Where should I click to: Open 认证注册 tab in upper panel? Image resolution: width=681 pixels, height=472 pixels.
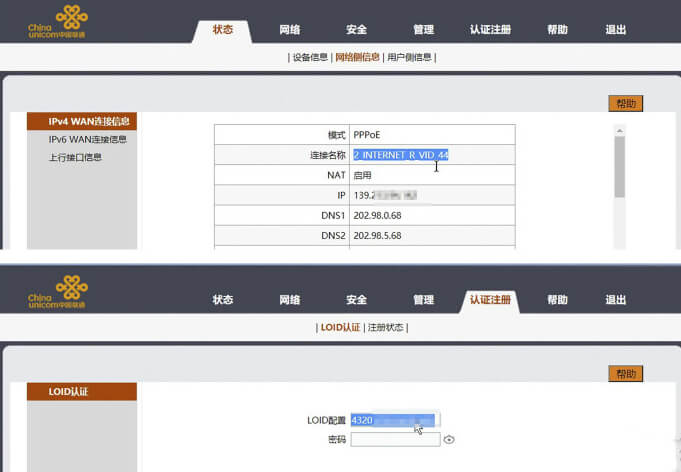(x=490, y=30)
